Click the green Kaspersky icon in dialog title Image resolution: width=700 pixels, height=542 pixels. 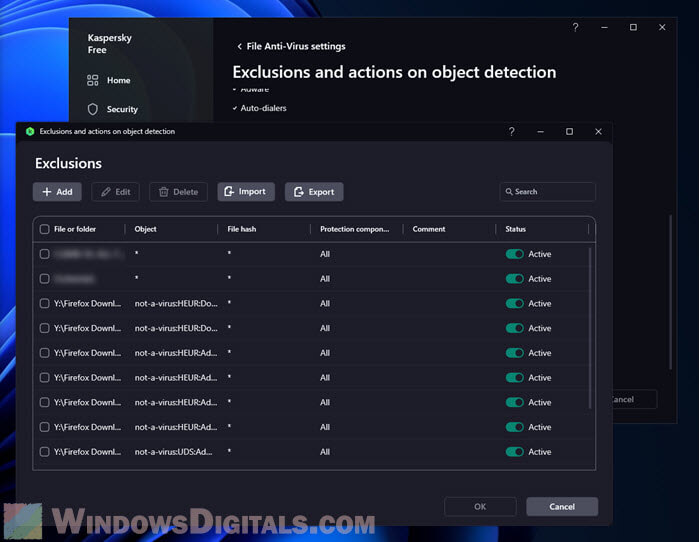tap(30, 131)
